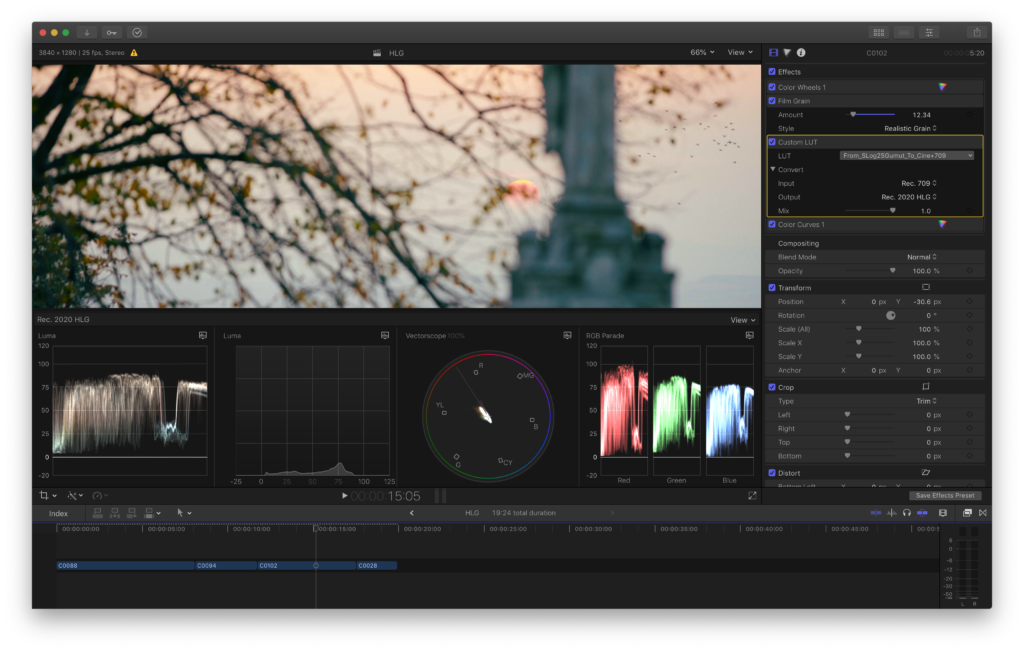The image size is (1024, 651).
Task: Click the Index button
Action: point(58,514)
